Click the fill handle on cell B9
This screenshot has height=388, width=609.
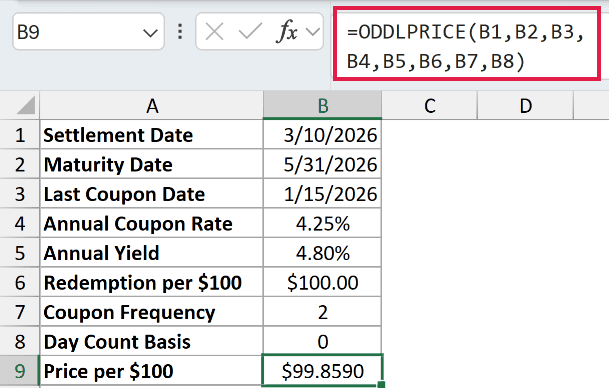point(381,385)
